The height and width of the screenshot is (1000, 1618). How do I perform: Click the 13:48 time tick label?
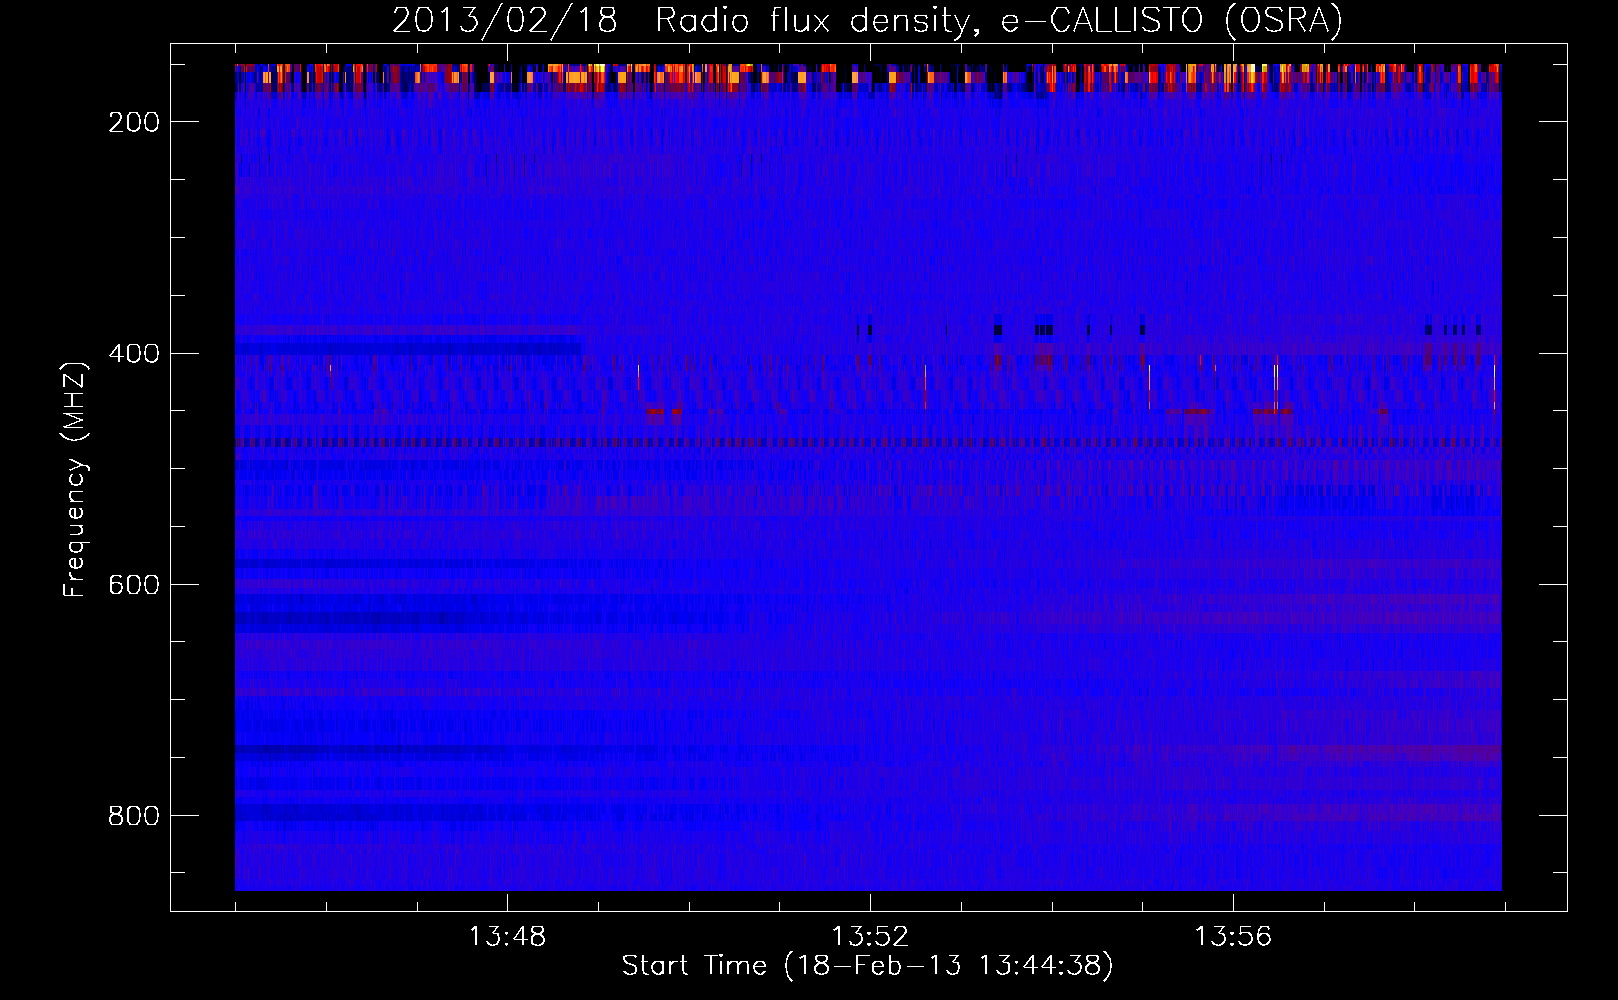click(507, 937)
